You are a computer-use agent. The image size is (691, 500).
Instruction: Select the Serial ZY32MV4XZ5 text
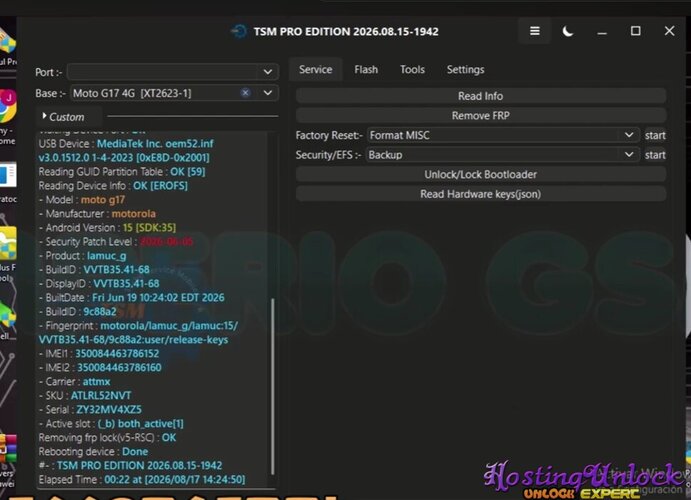109,409
